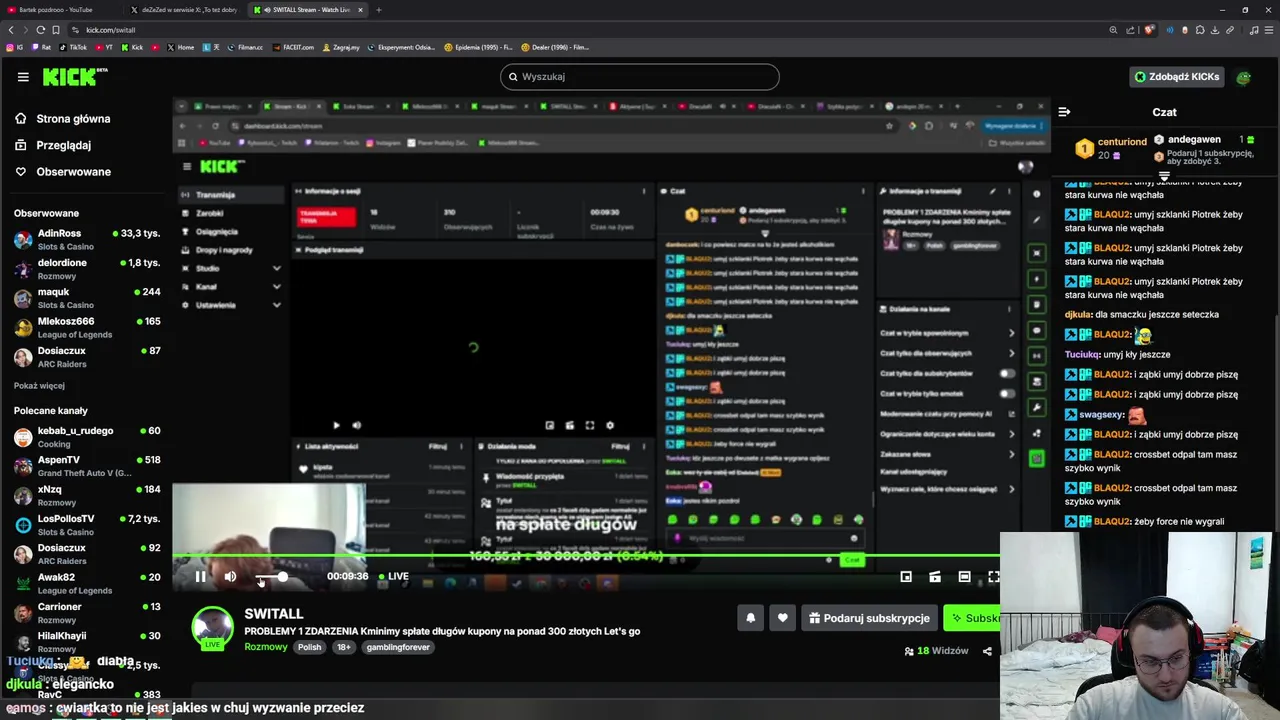
Task: Reload the page
Action: (40, 30)
